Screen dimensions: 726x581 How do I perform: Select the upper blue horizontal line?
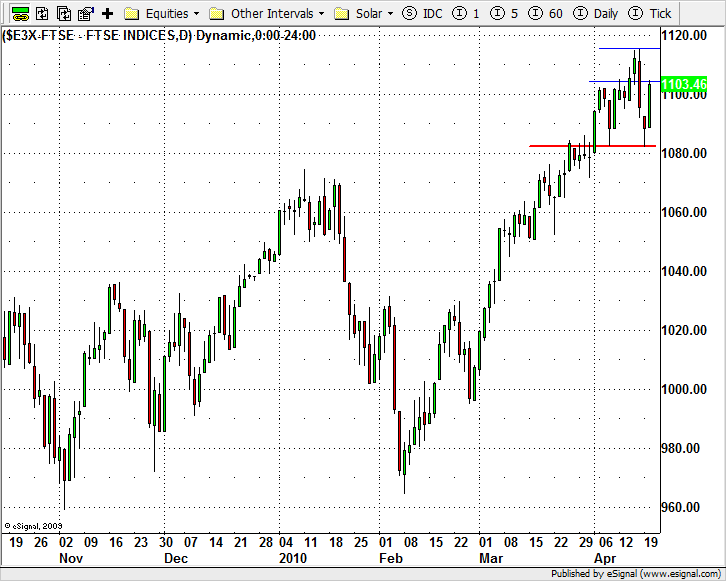pos(629,48)
